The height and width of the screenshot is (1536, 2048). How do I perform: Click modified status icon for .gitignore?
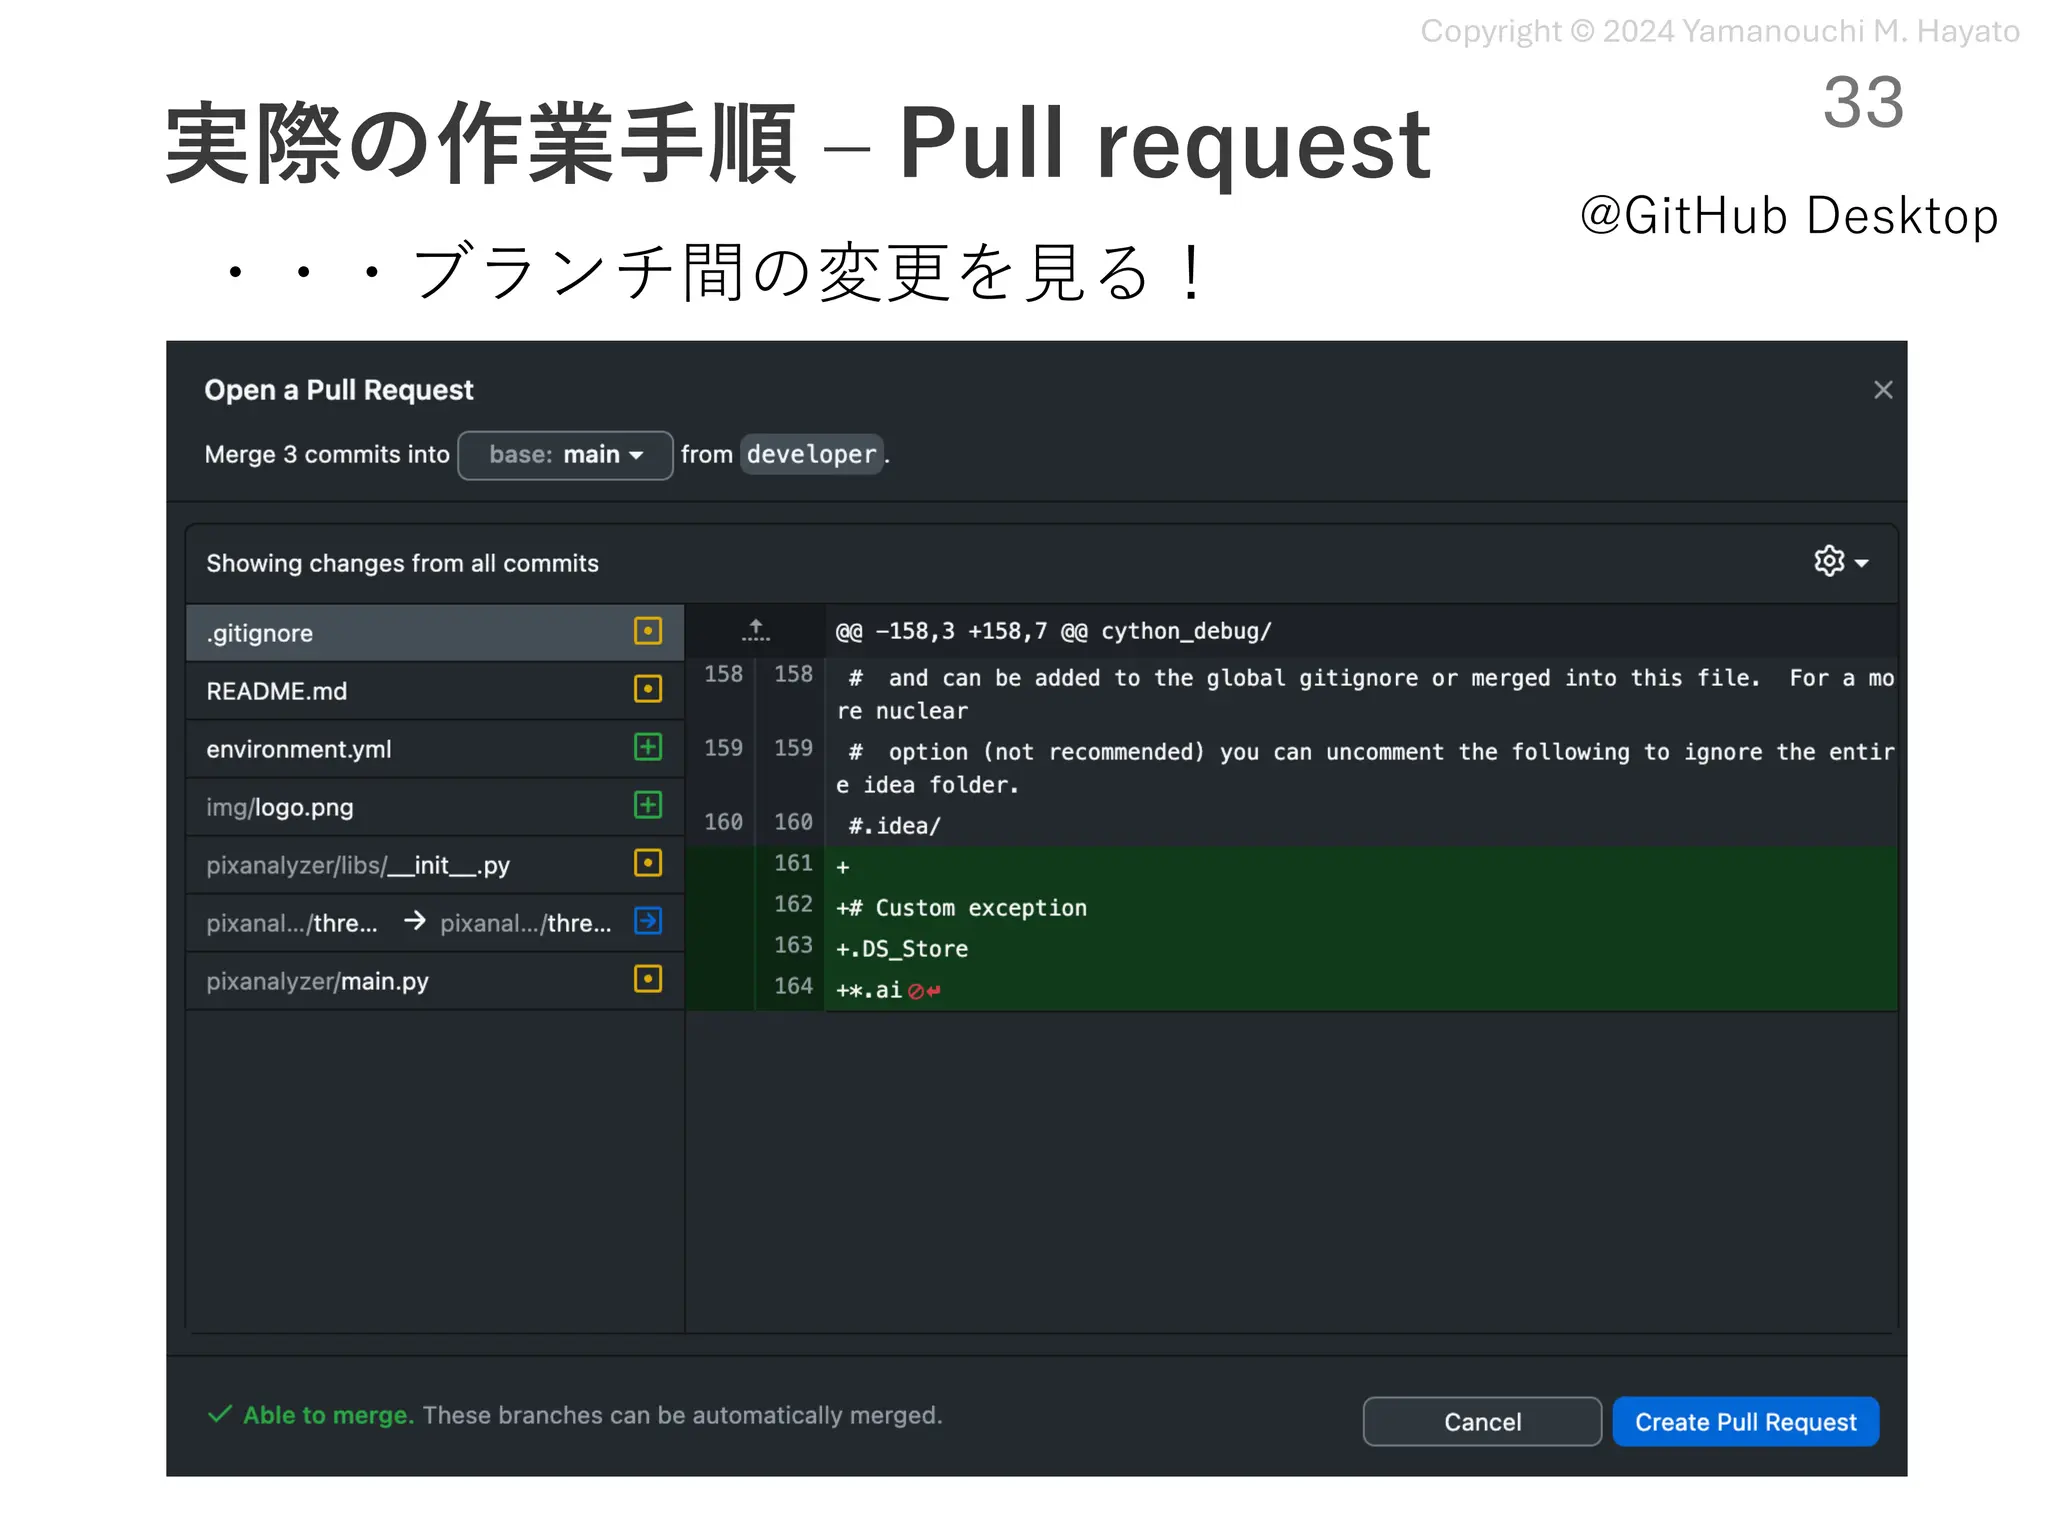tap(648, 631)
